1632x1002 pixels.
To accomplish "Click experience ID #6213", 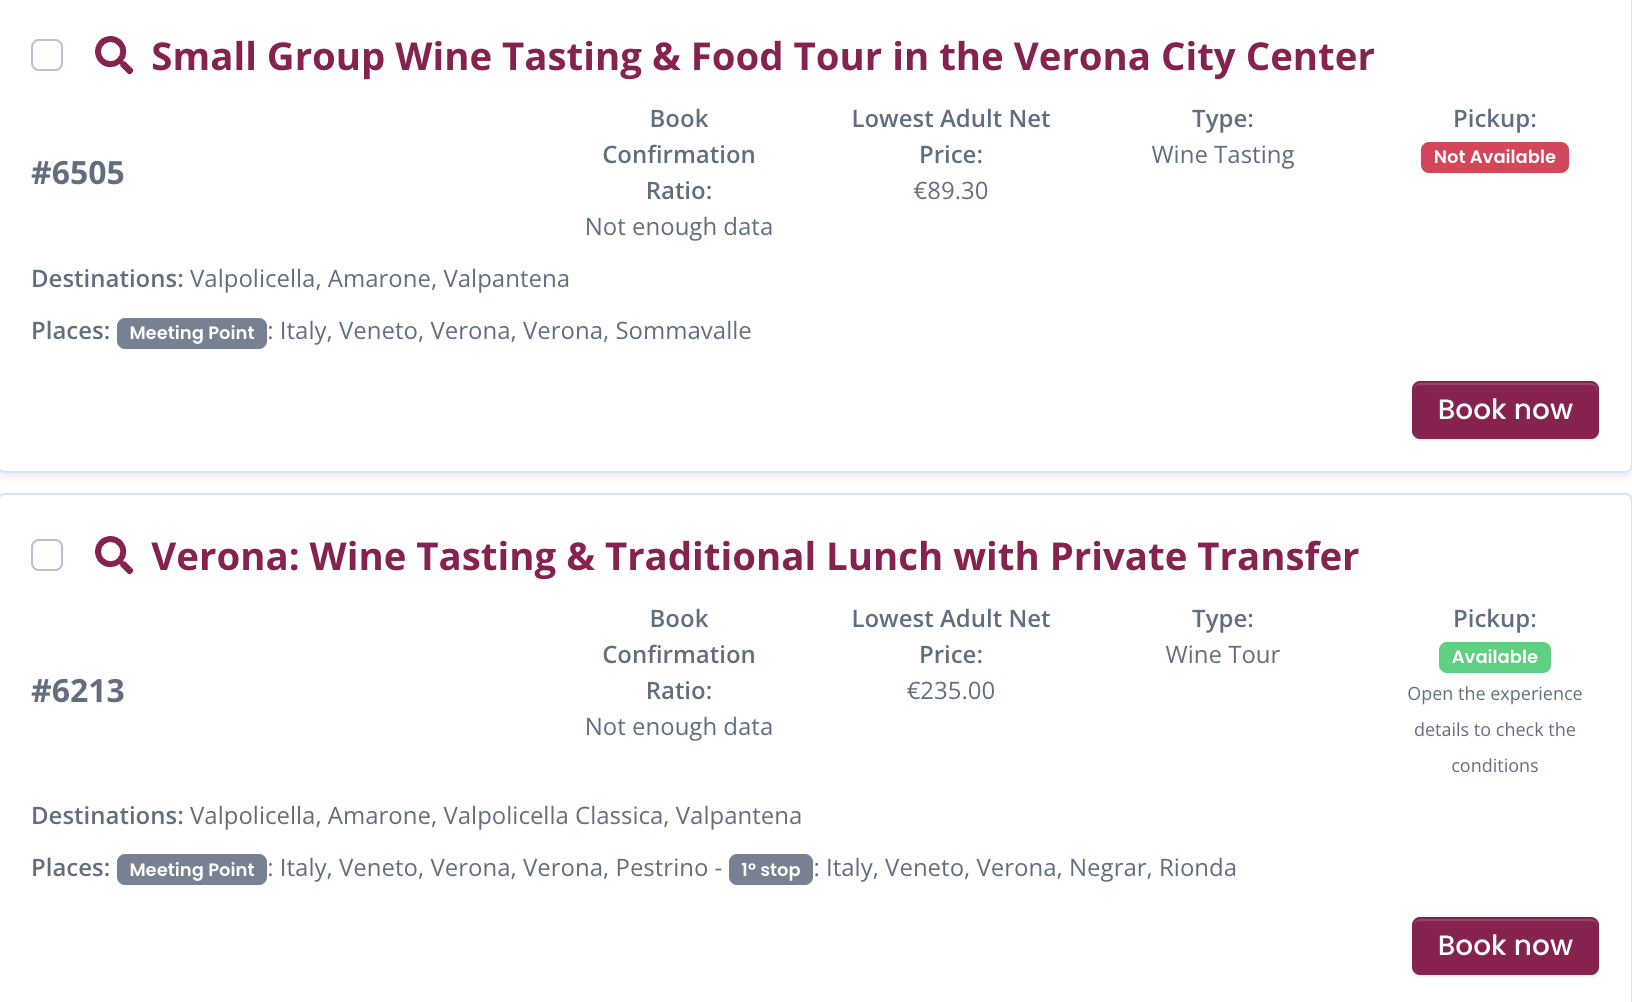I will (78, 691).
